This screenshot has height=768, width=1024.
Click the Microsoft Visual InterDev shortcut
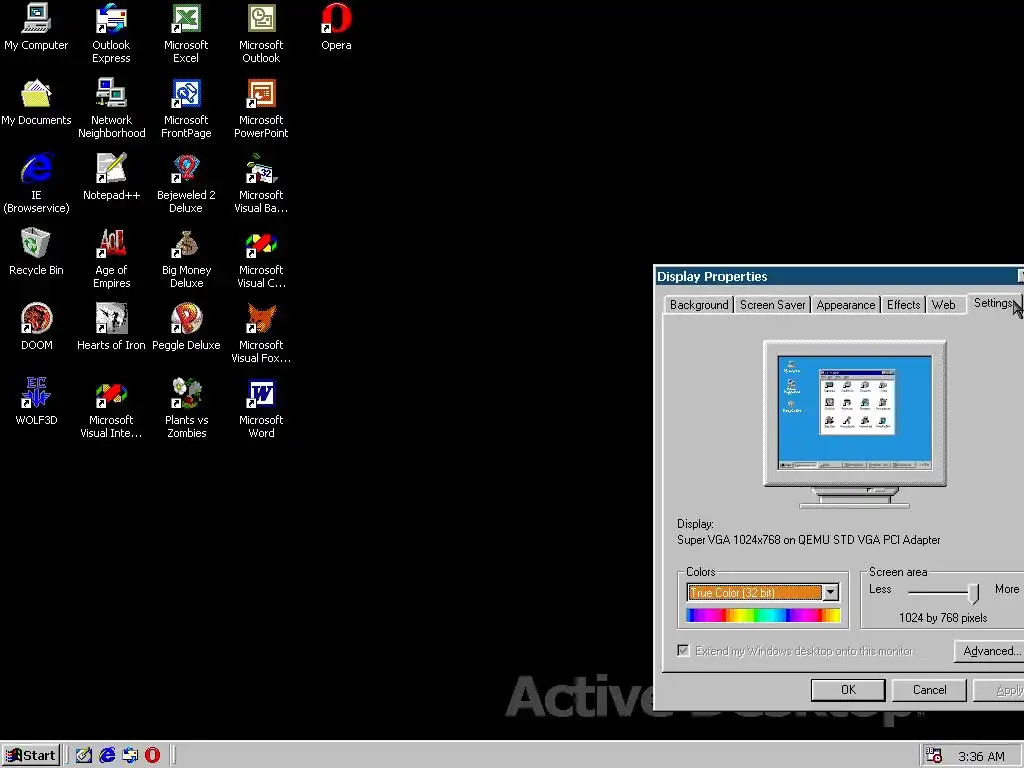coord(111,409)
